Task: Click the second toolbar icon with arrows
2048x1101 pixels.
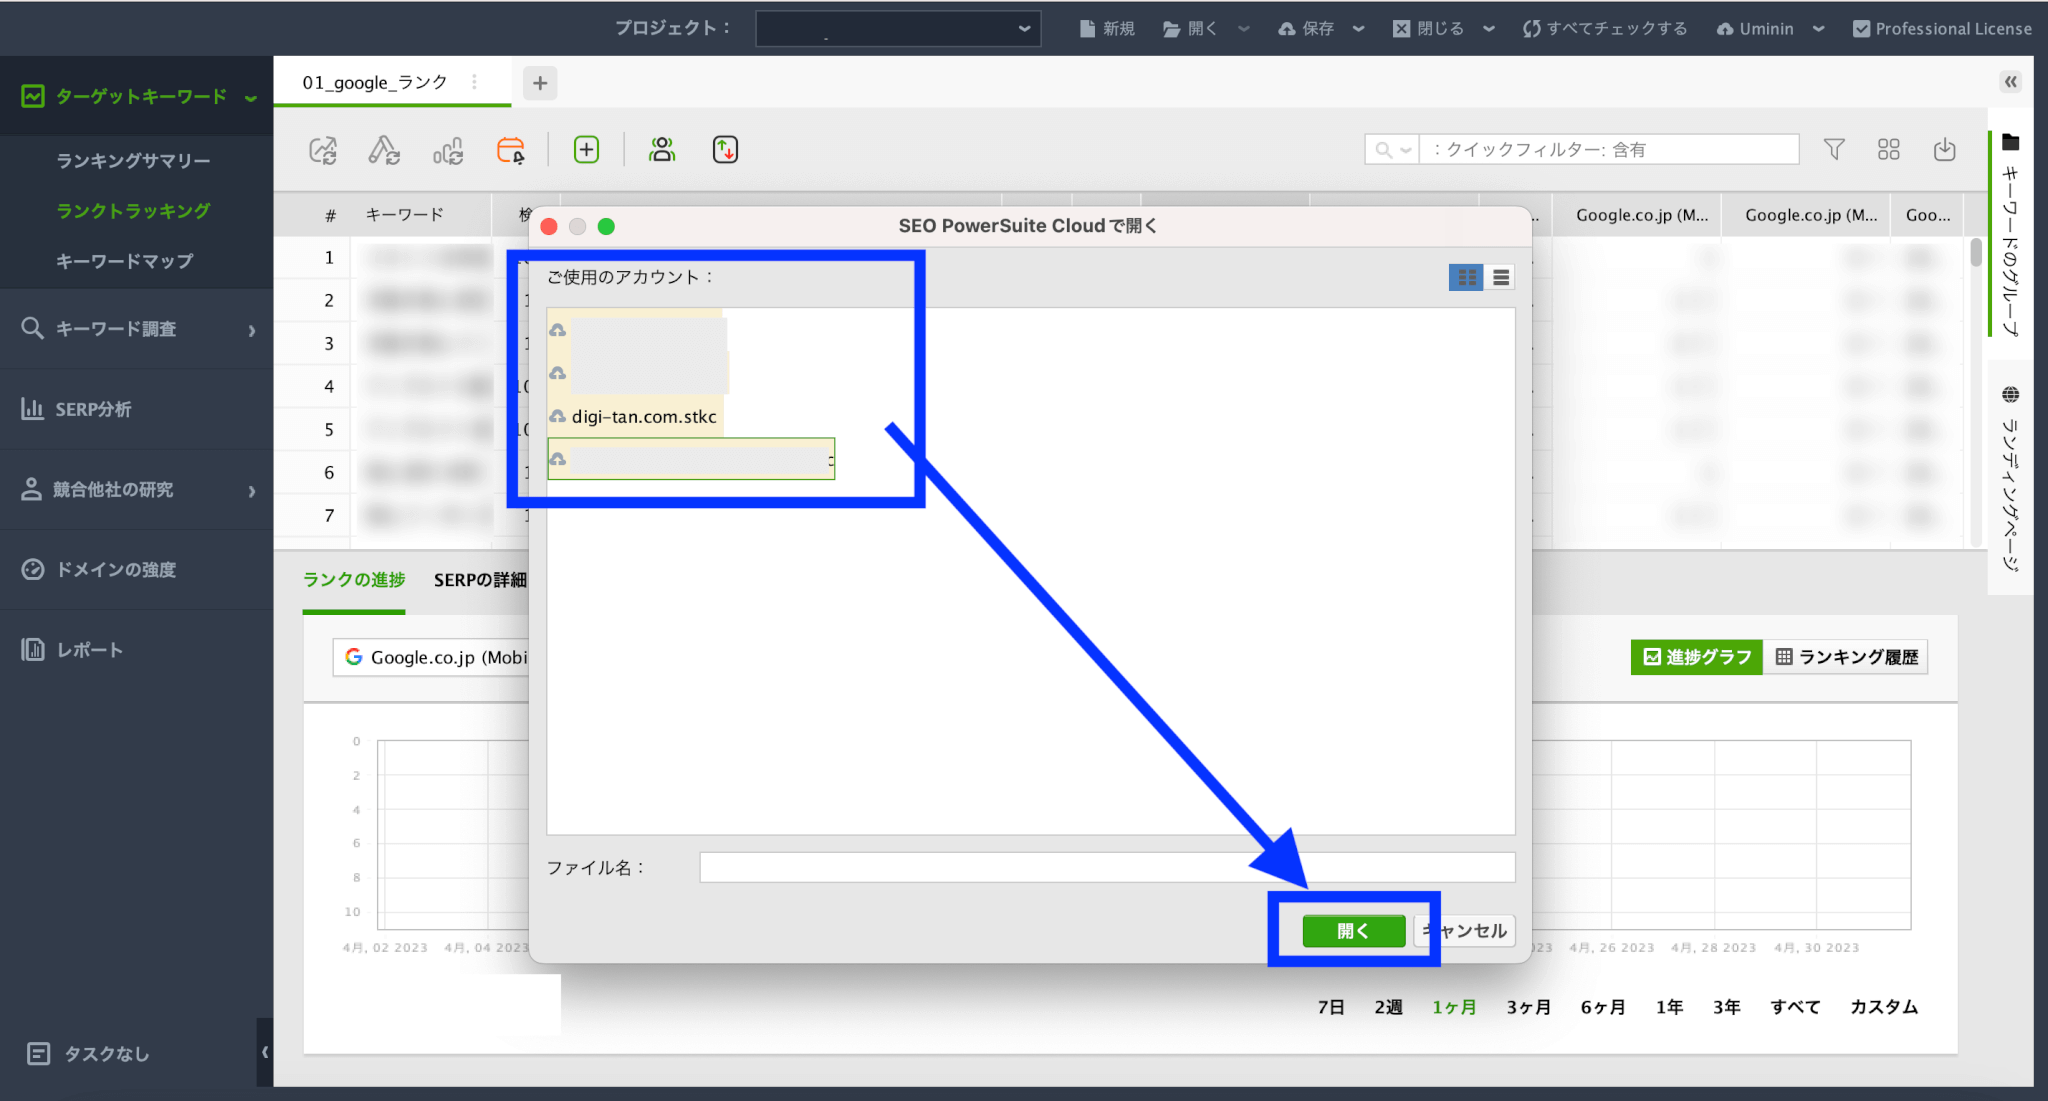Action: coord(384,150)
